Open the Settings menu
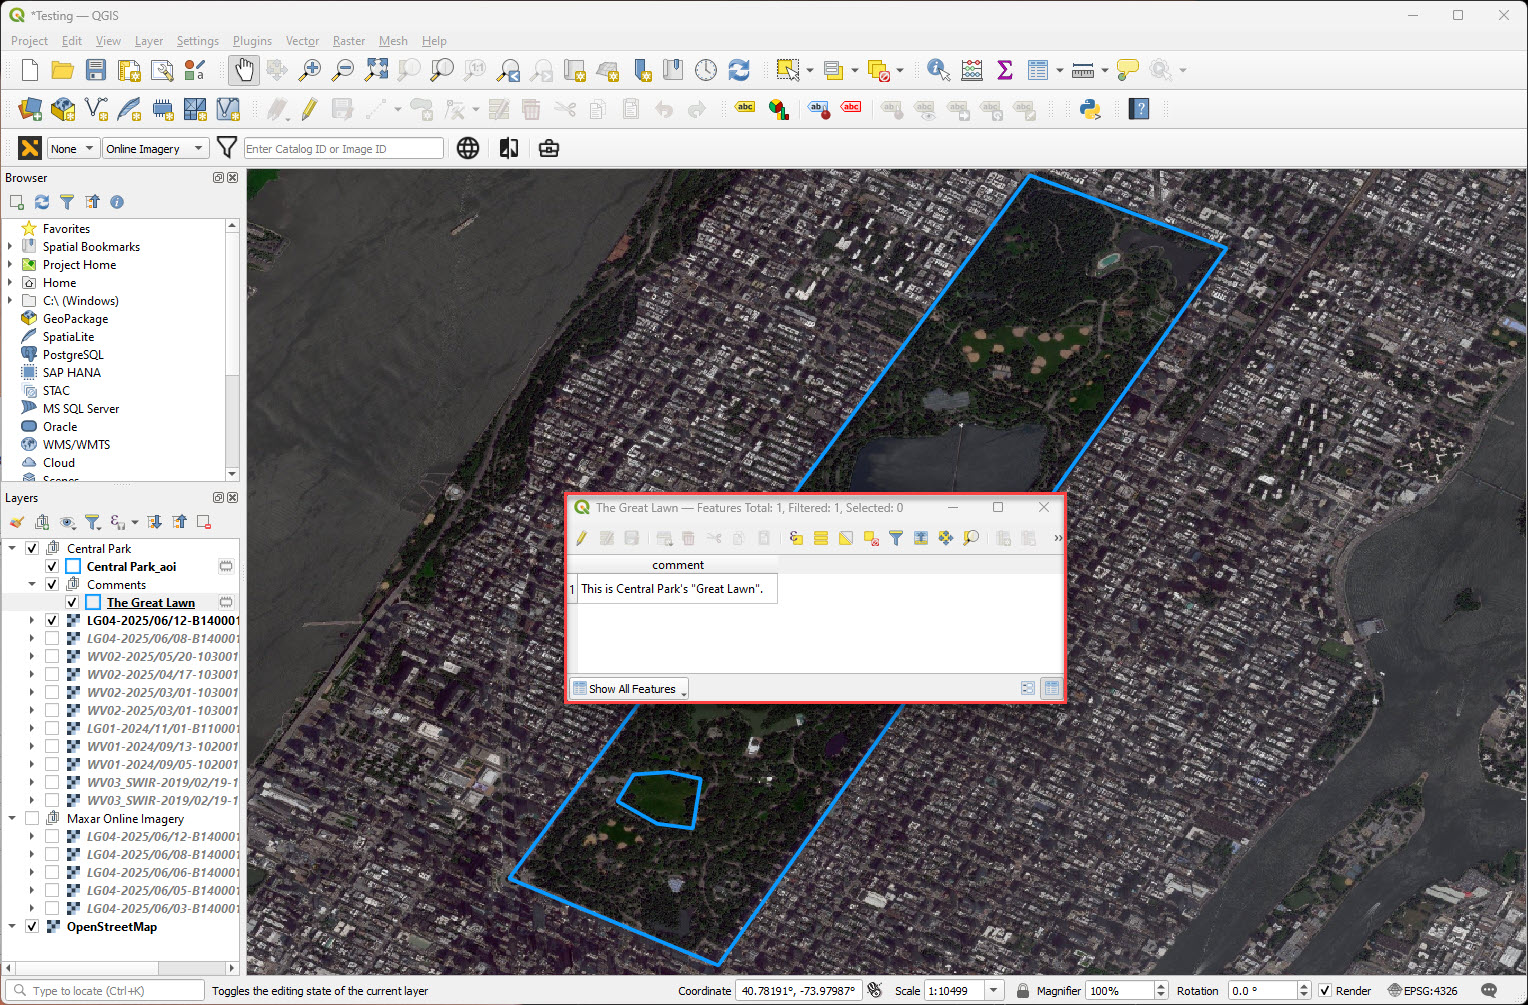This screenshot has width=1528, height=1005. coord(197,41)
